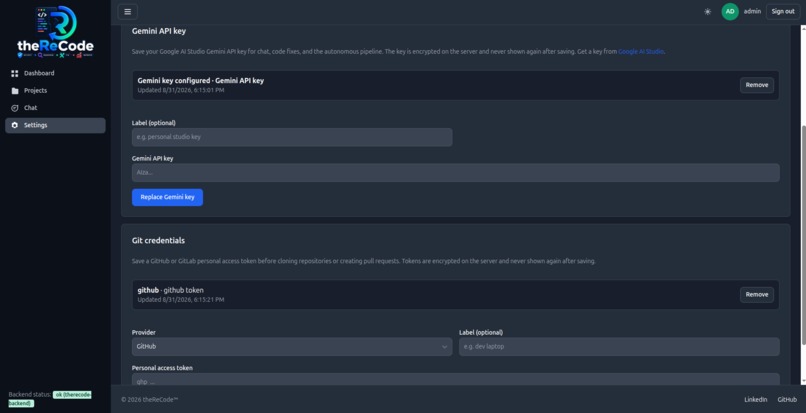The height and width of the screenshot is (413, 806).
Task: Focus the Personal access token input
Action: [455, 379]
